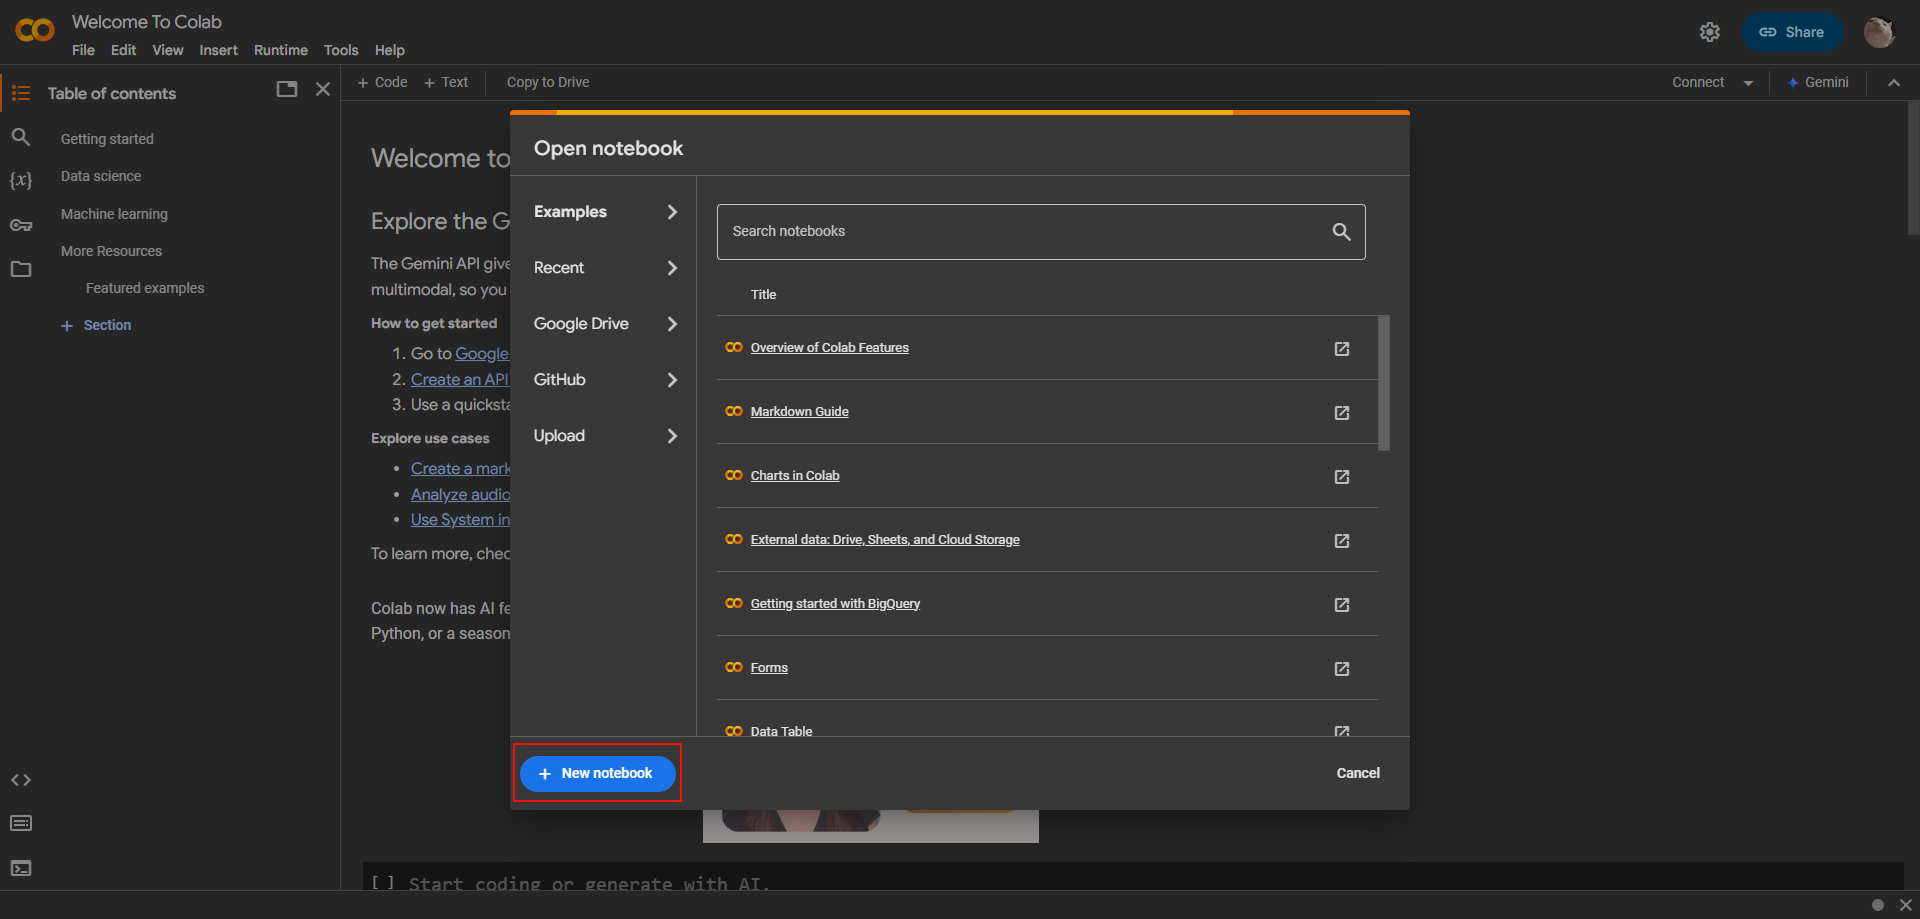Open the Help menu
This screenshot has width=1920, height=919.
coord(390,50)
